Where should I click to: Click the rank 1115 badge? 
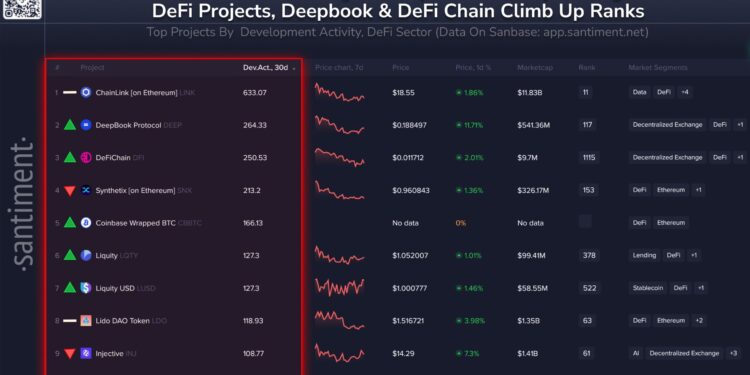pyautogui.click(x=589, y=157)
